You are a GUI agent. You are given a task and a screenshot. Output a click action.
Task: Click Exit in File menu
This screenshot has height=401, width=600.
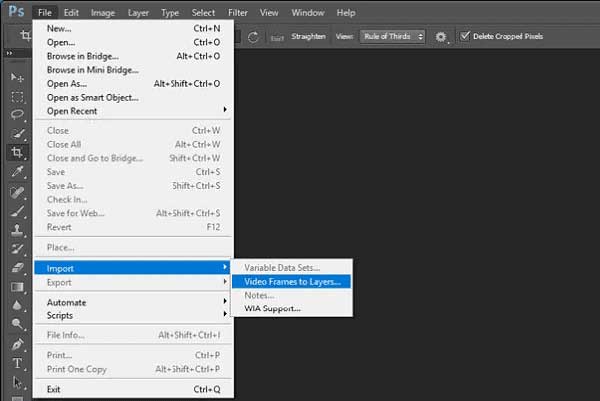click(x=132, y=389)
